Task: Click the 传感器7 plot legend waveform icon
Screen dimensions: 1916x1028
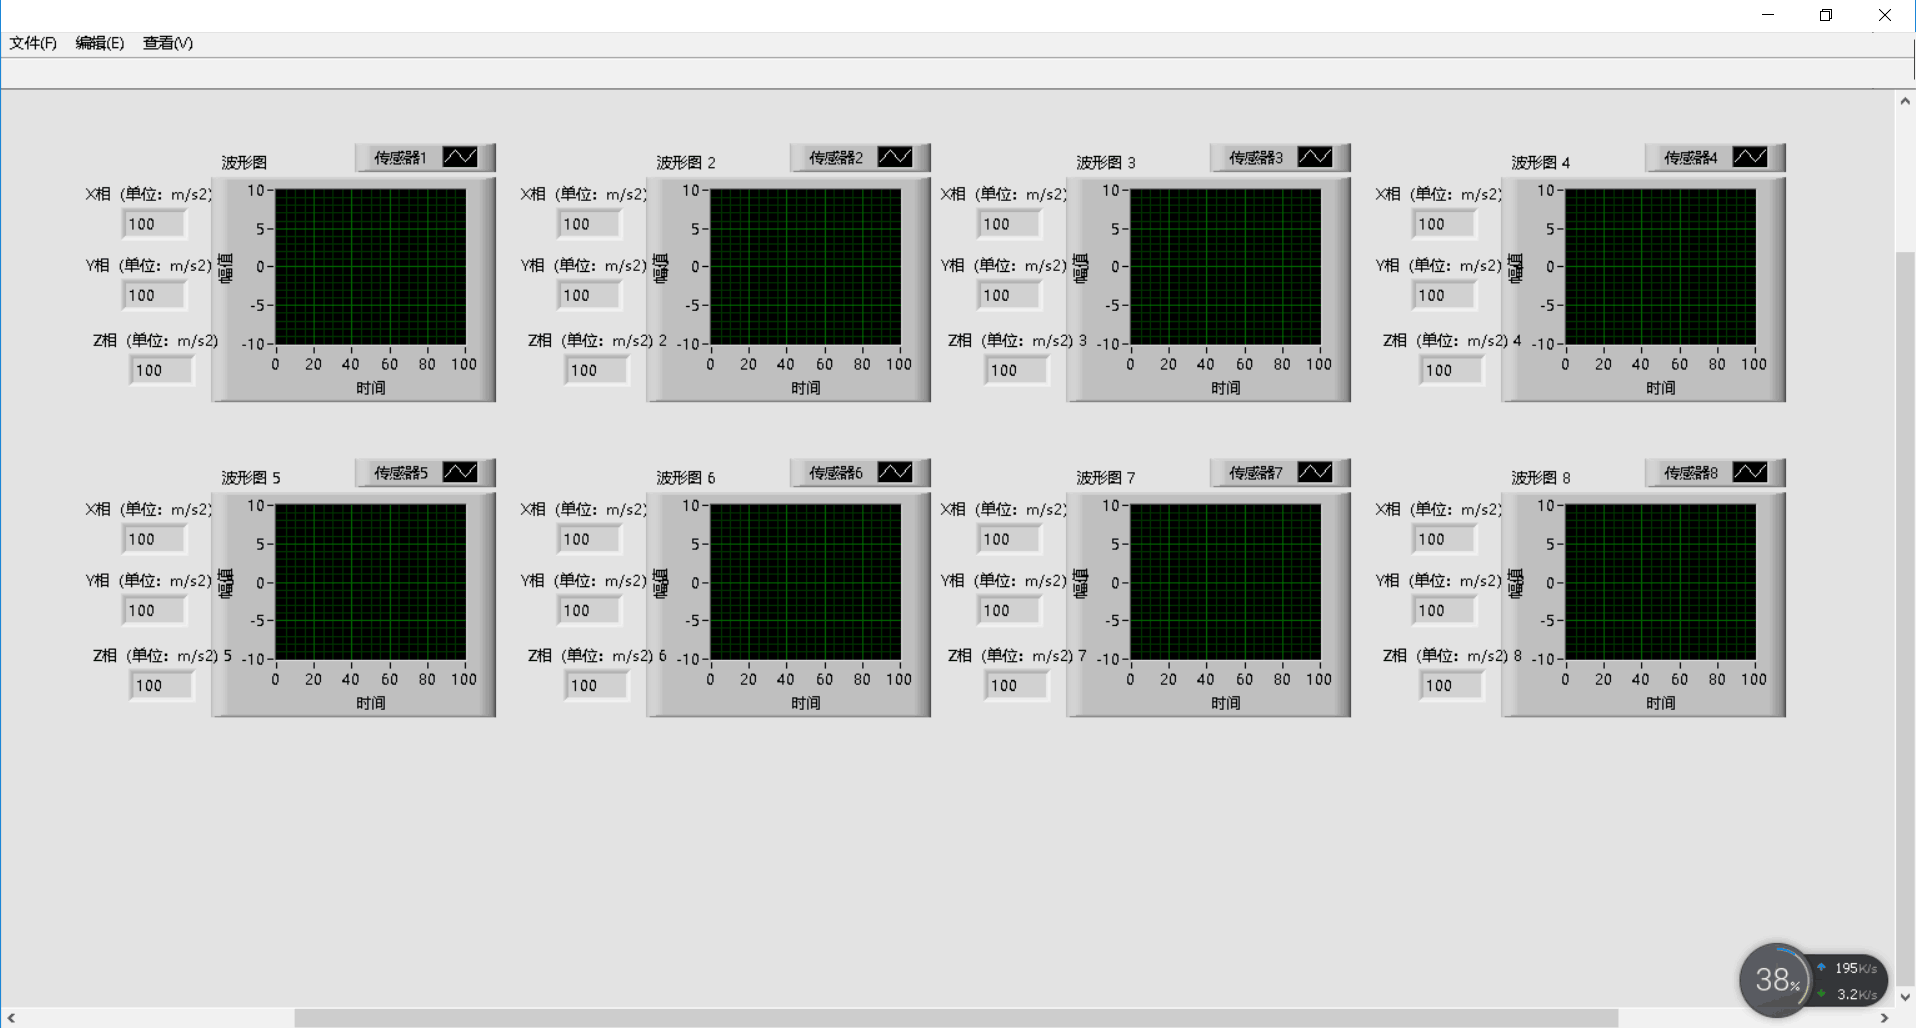Action: 1315,472
